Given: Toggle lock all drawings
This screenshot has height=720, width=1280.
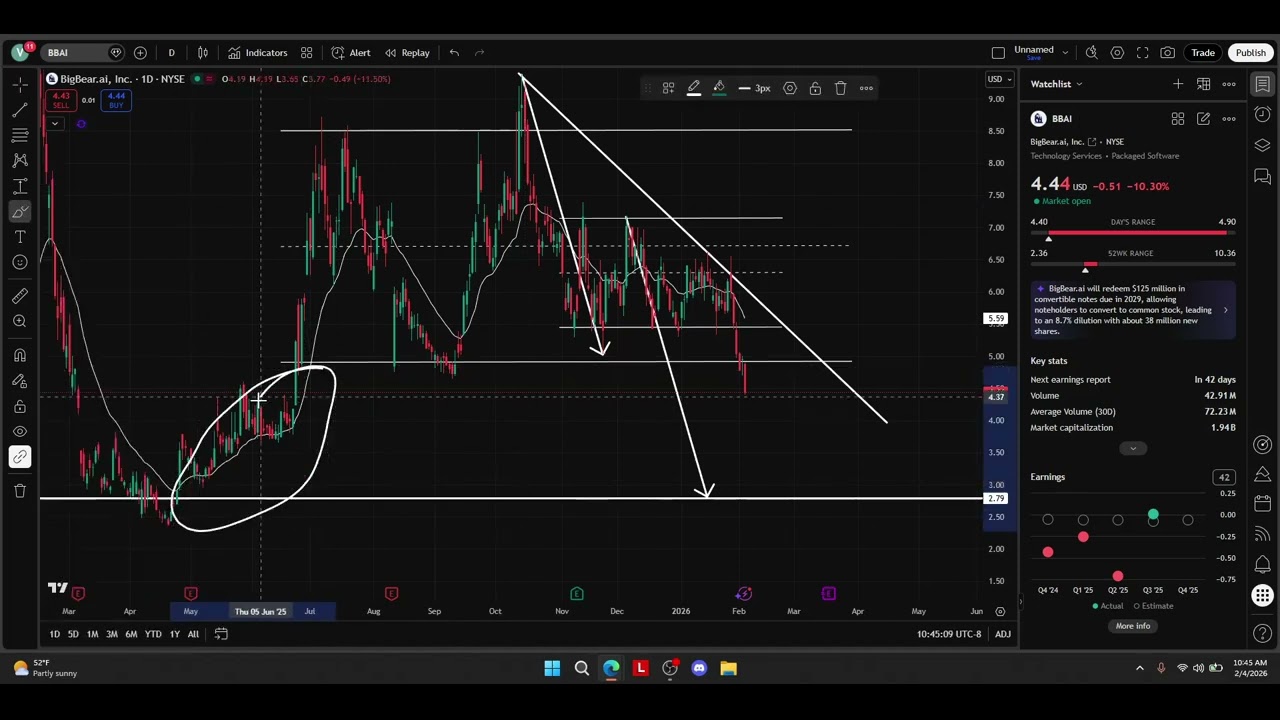Looking at the screenshot, I should (20, 407).
